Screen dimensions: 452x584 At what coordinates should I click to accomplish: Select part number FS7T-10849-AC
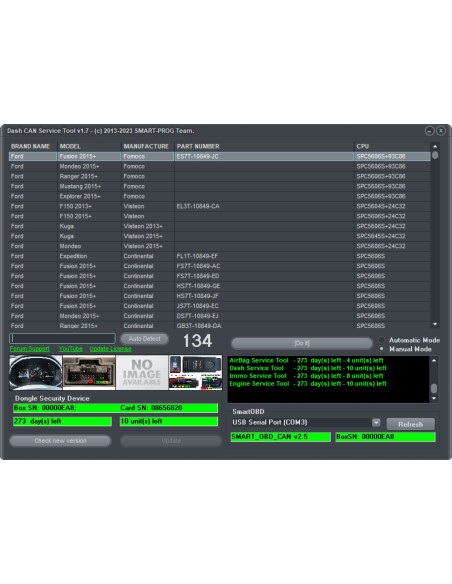pyautogui.click(x=198, y=266)
